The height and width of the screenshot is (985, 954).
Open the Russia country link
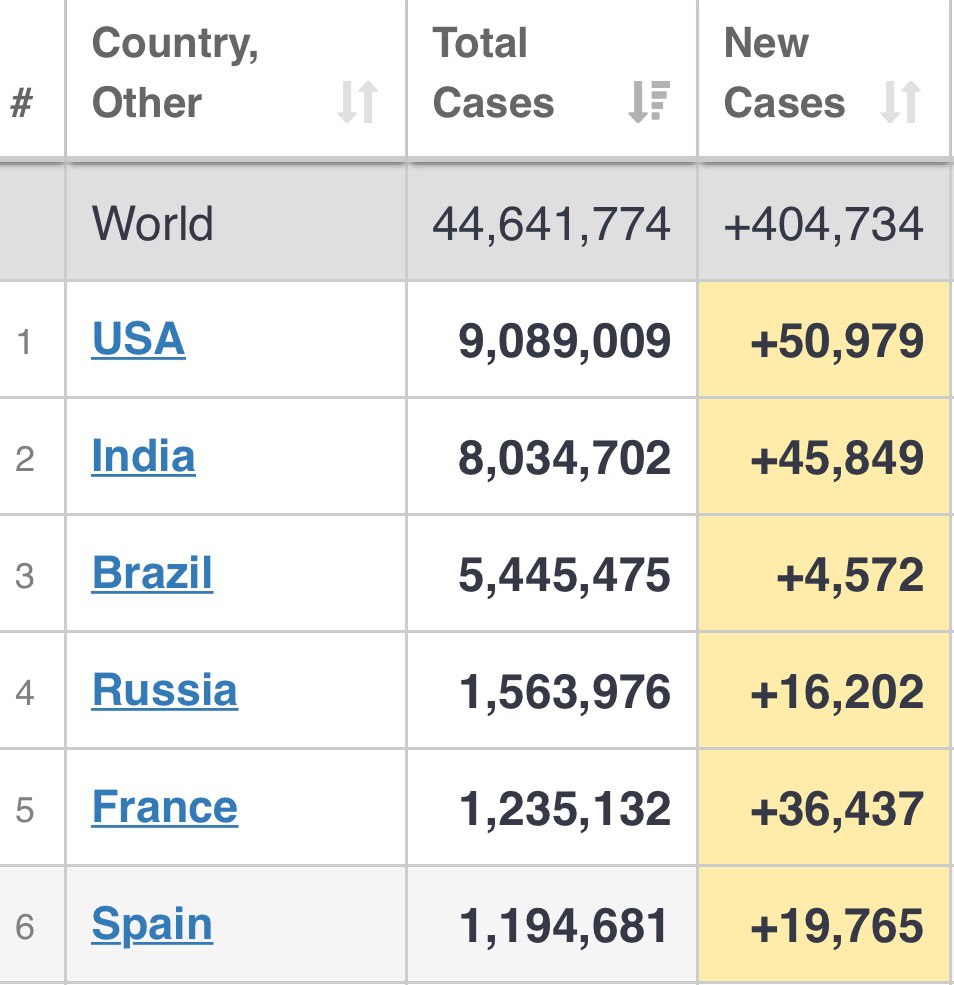click(165, 689)
